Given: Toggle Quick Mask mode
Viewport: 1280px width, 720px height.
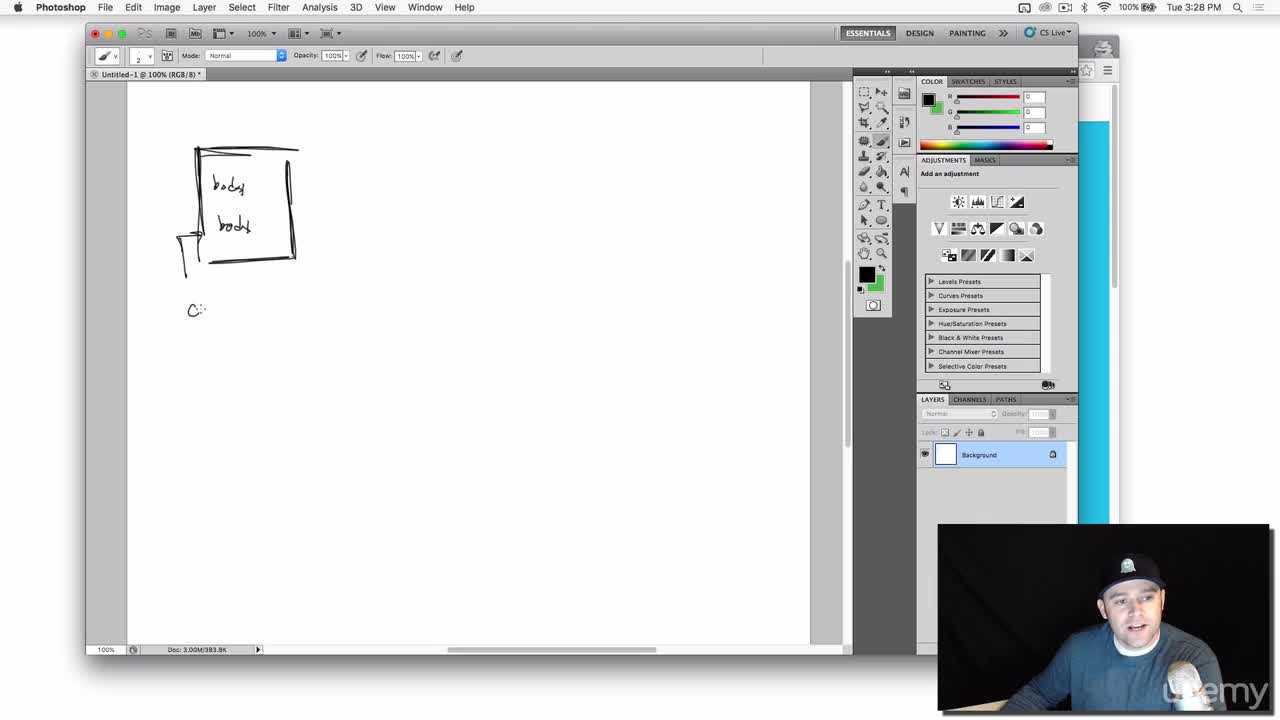Looking at the screenshot, I should tap(873, 305).
